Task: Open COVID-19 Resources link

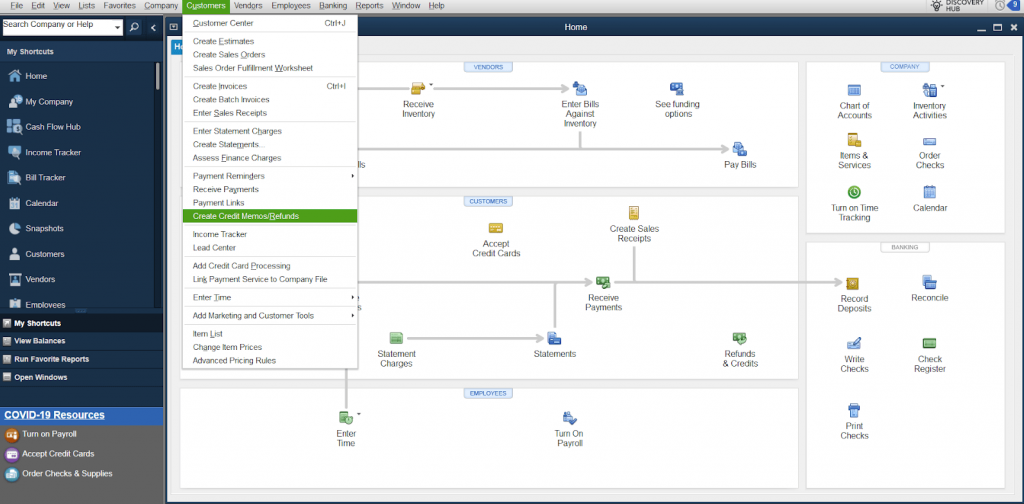Action: (x=54, y=415)
